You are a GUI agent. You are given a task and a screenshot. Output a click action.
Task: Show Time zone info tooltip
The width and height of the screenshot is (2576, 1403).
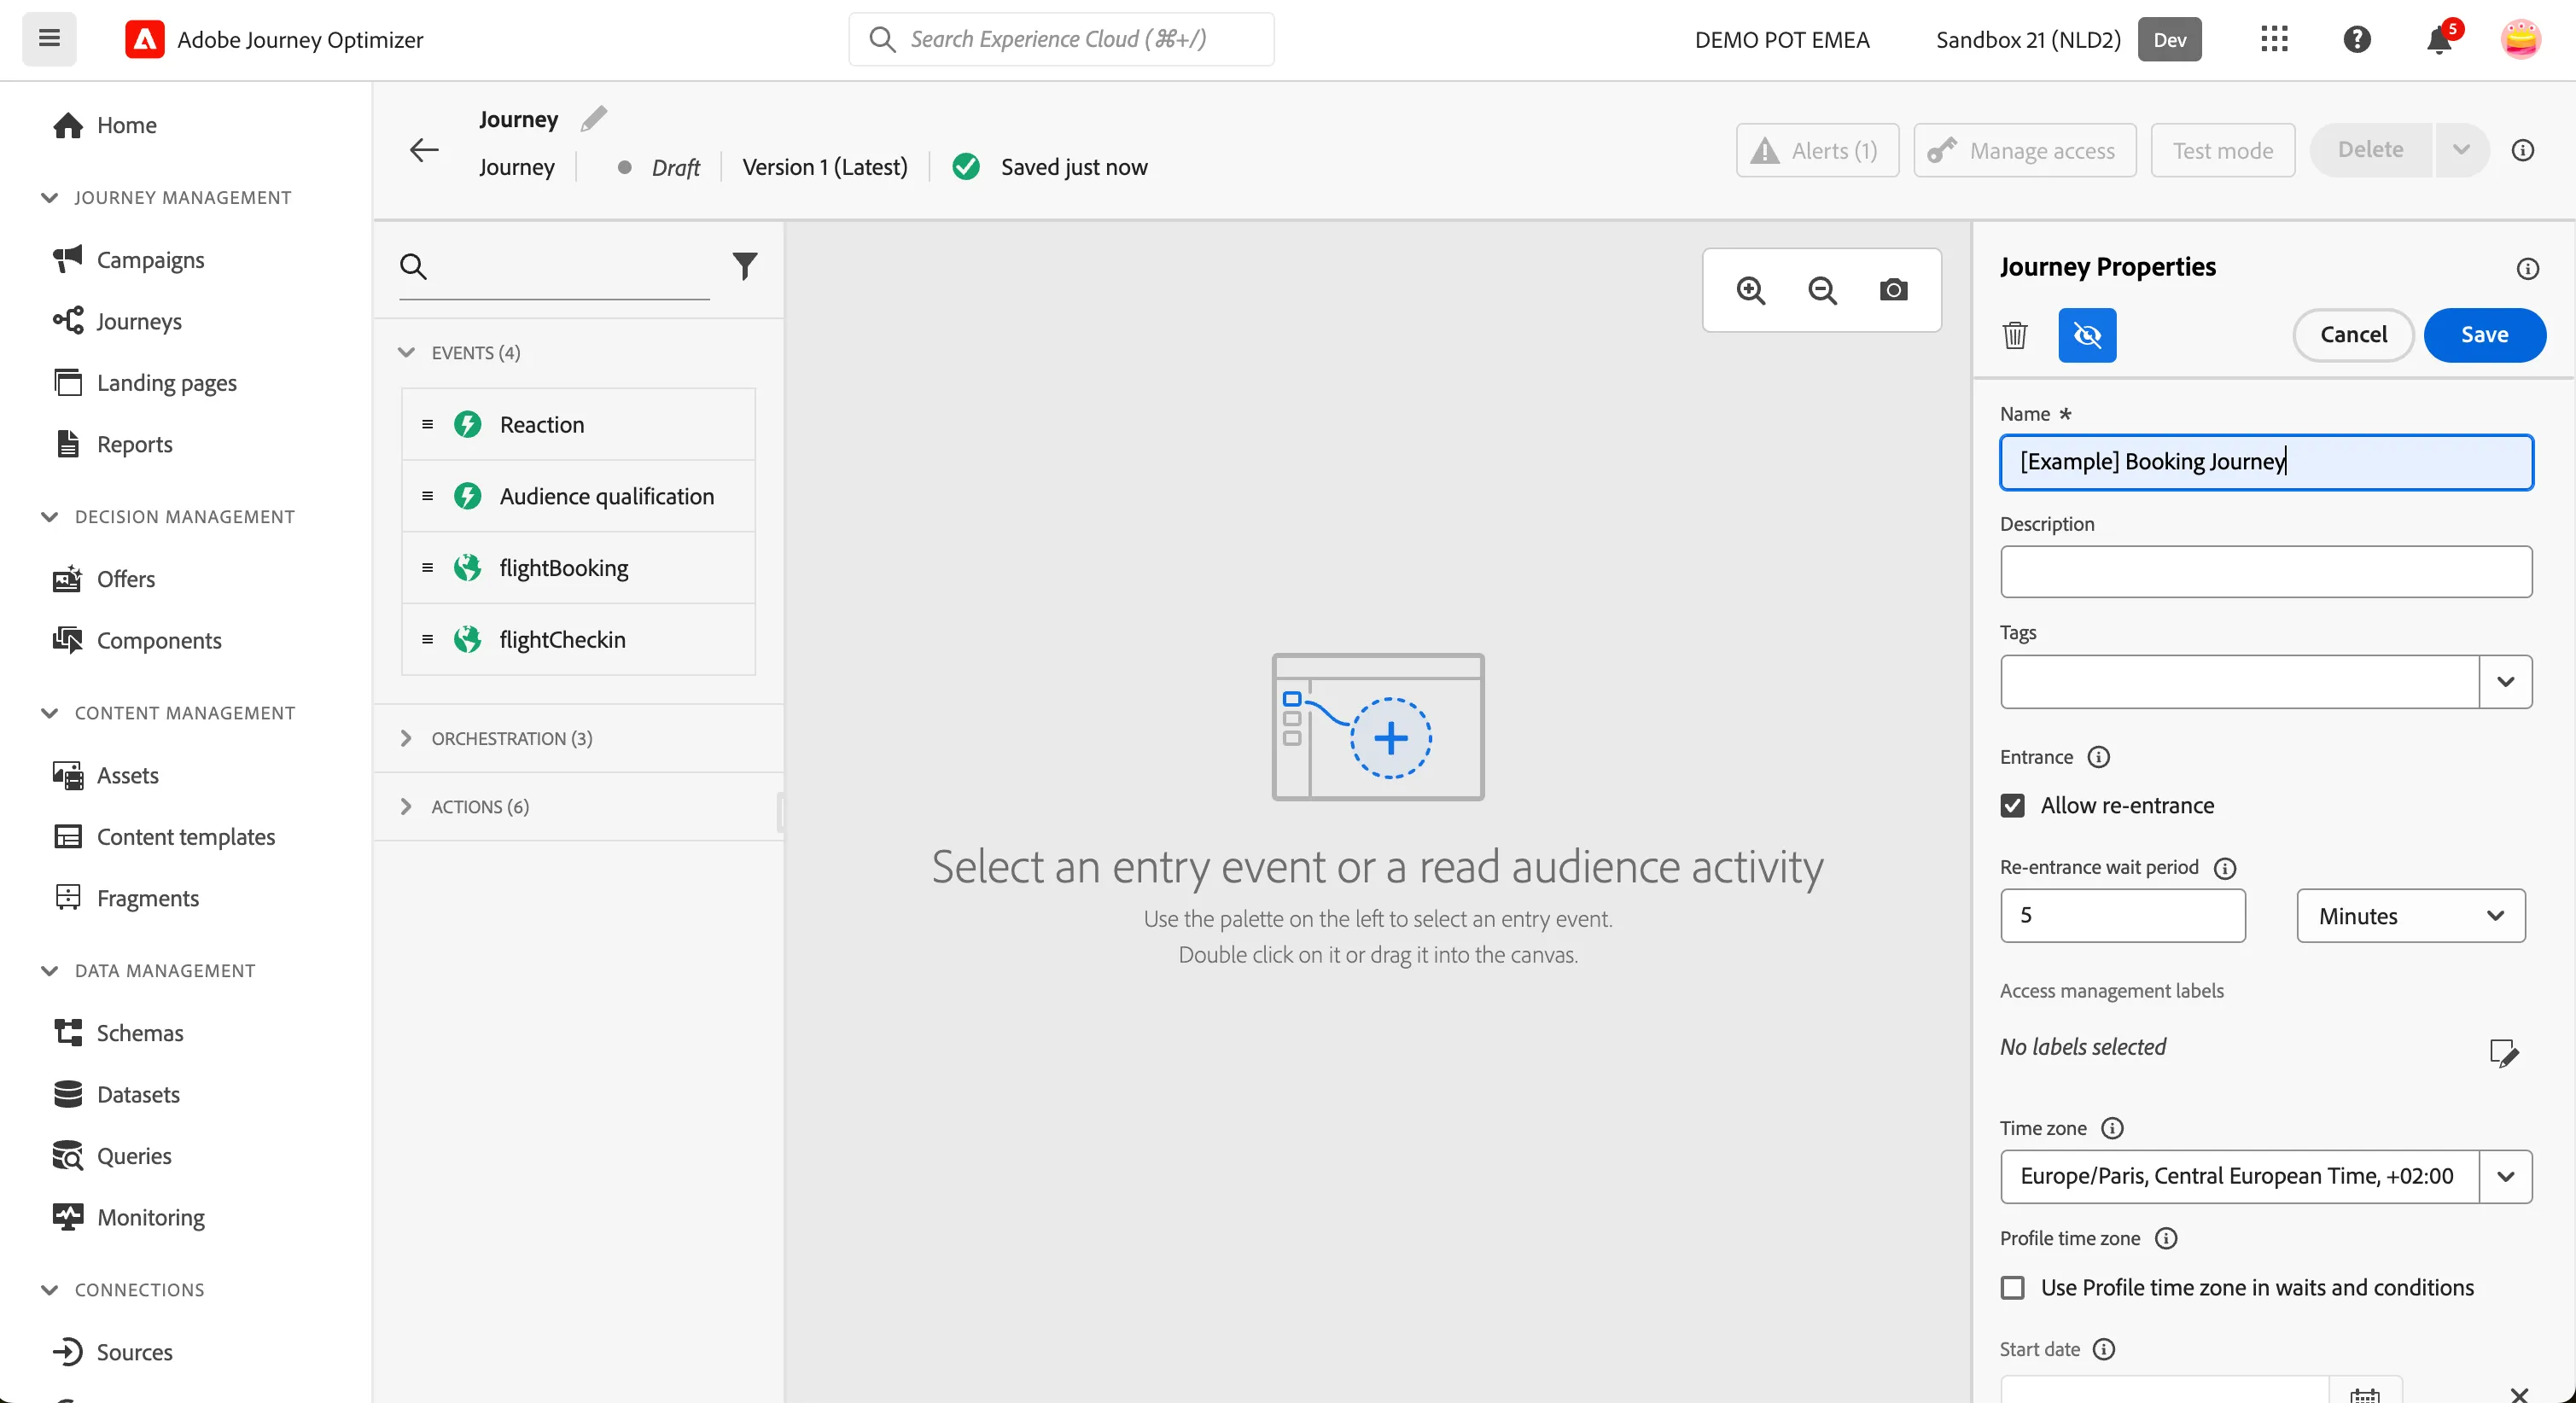tap(2112, 1127)
